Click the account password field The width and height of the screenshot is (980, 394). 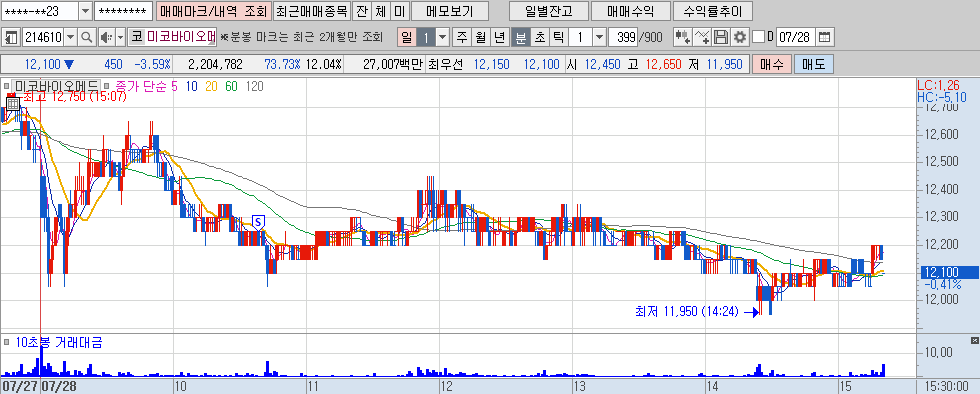click(123, 11)
